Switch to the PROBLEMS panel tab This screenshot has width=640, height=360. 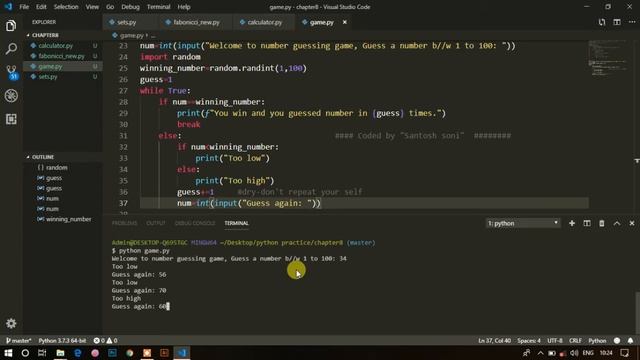click(124, 223)
